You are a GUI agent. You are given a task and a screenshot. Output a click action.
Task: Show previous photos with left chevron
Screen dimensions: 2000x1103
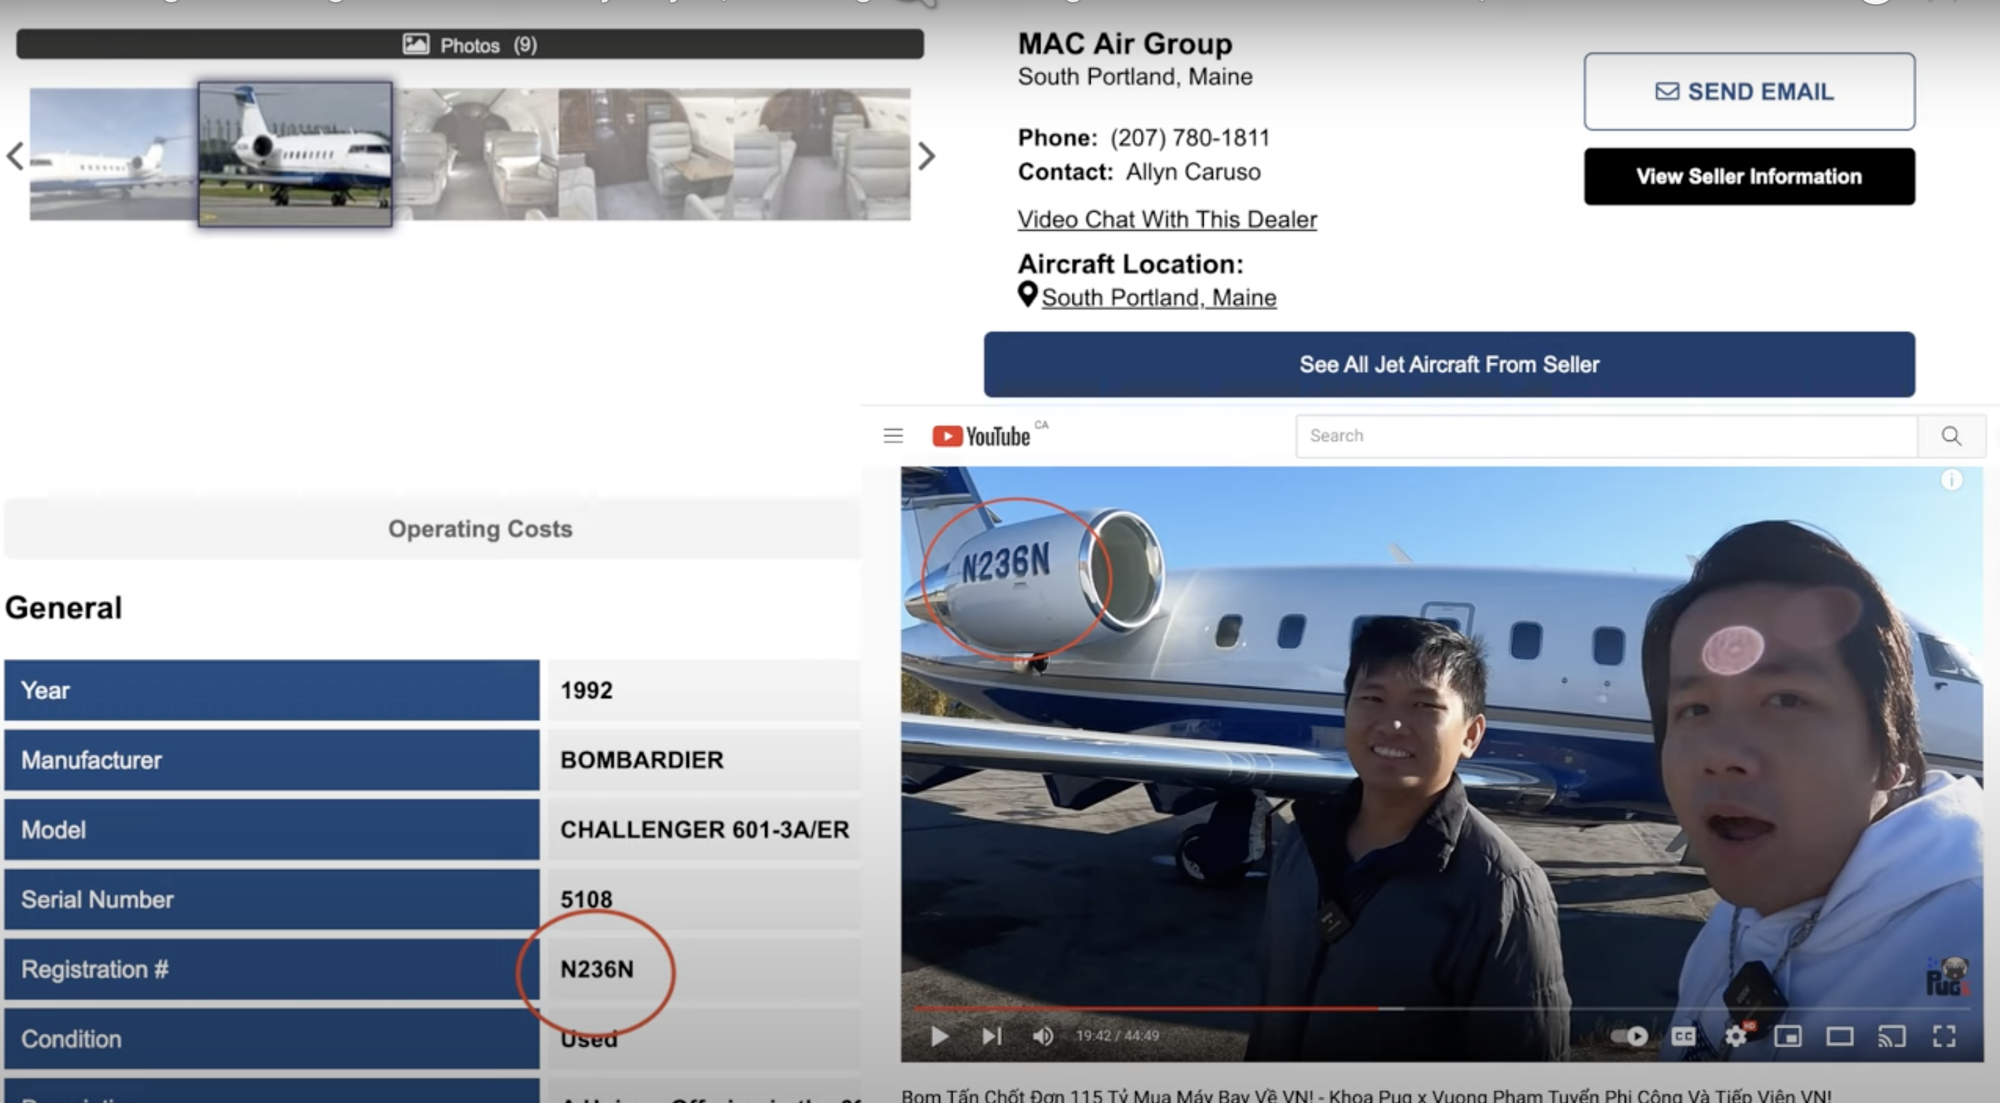coord(15,156)
